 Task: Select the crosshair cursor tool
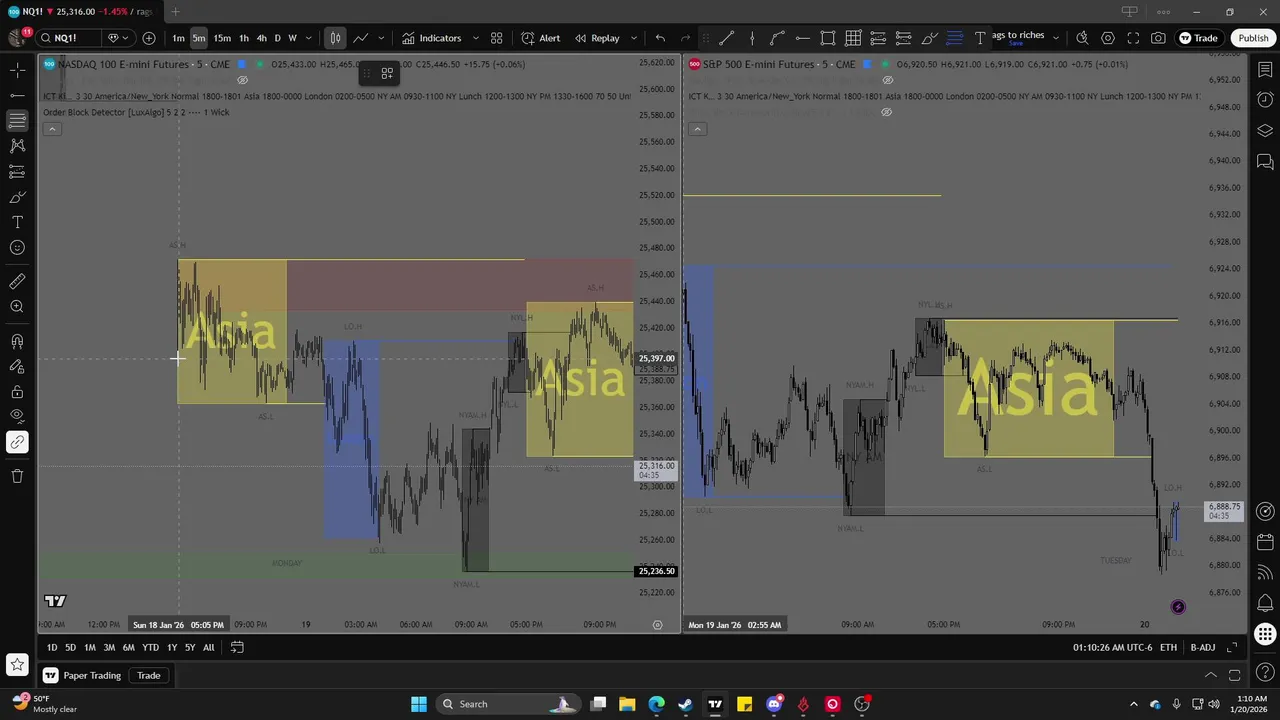click(17, 70)
